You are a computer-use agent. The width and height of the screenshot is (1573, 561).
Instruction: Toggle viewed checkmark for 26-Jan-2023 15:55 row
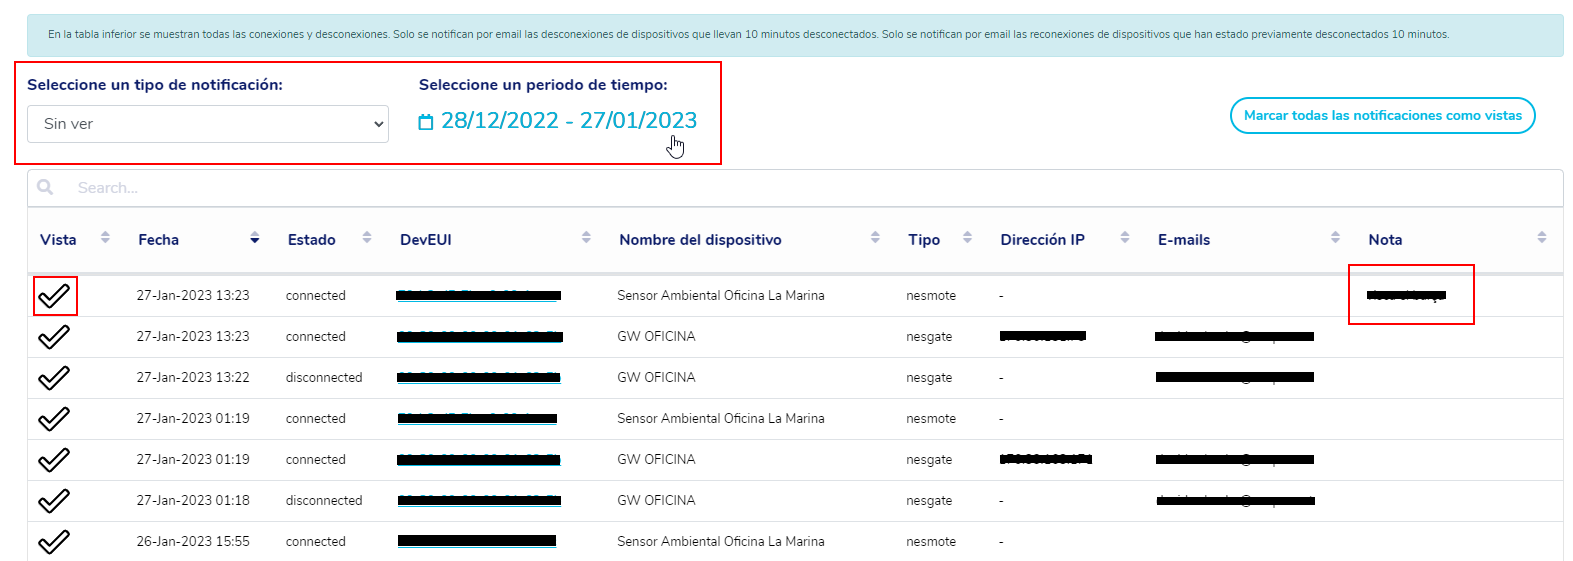pyautogui.click(x=54, y=542)
